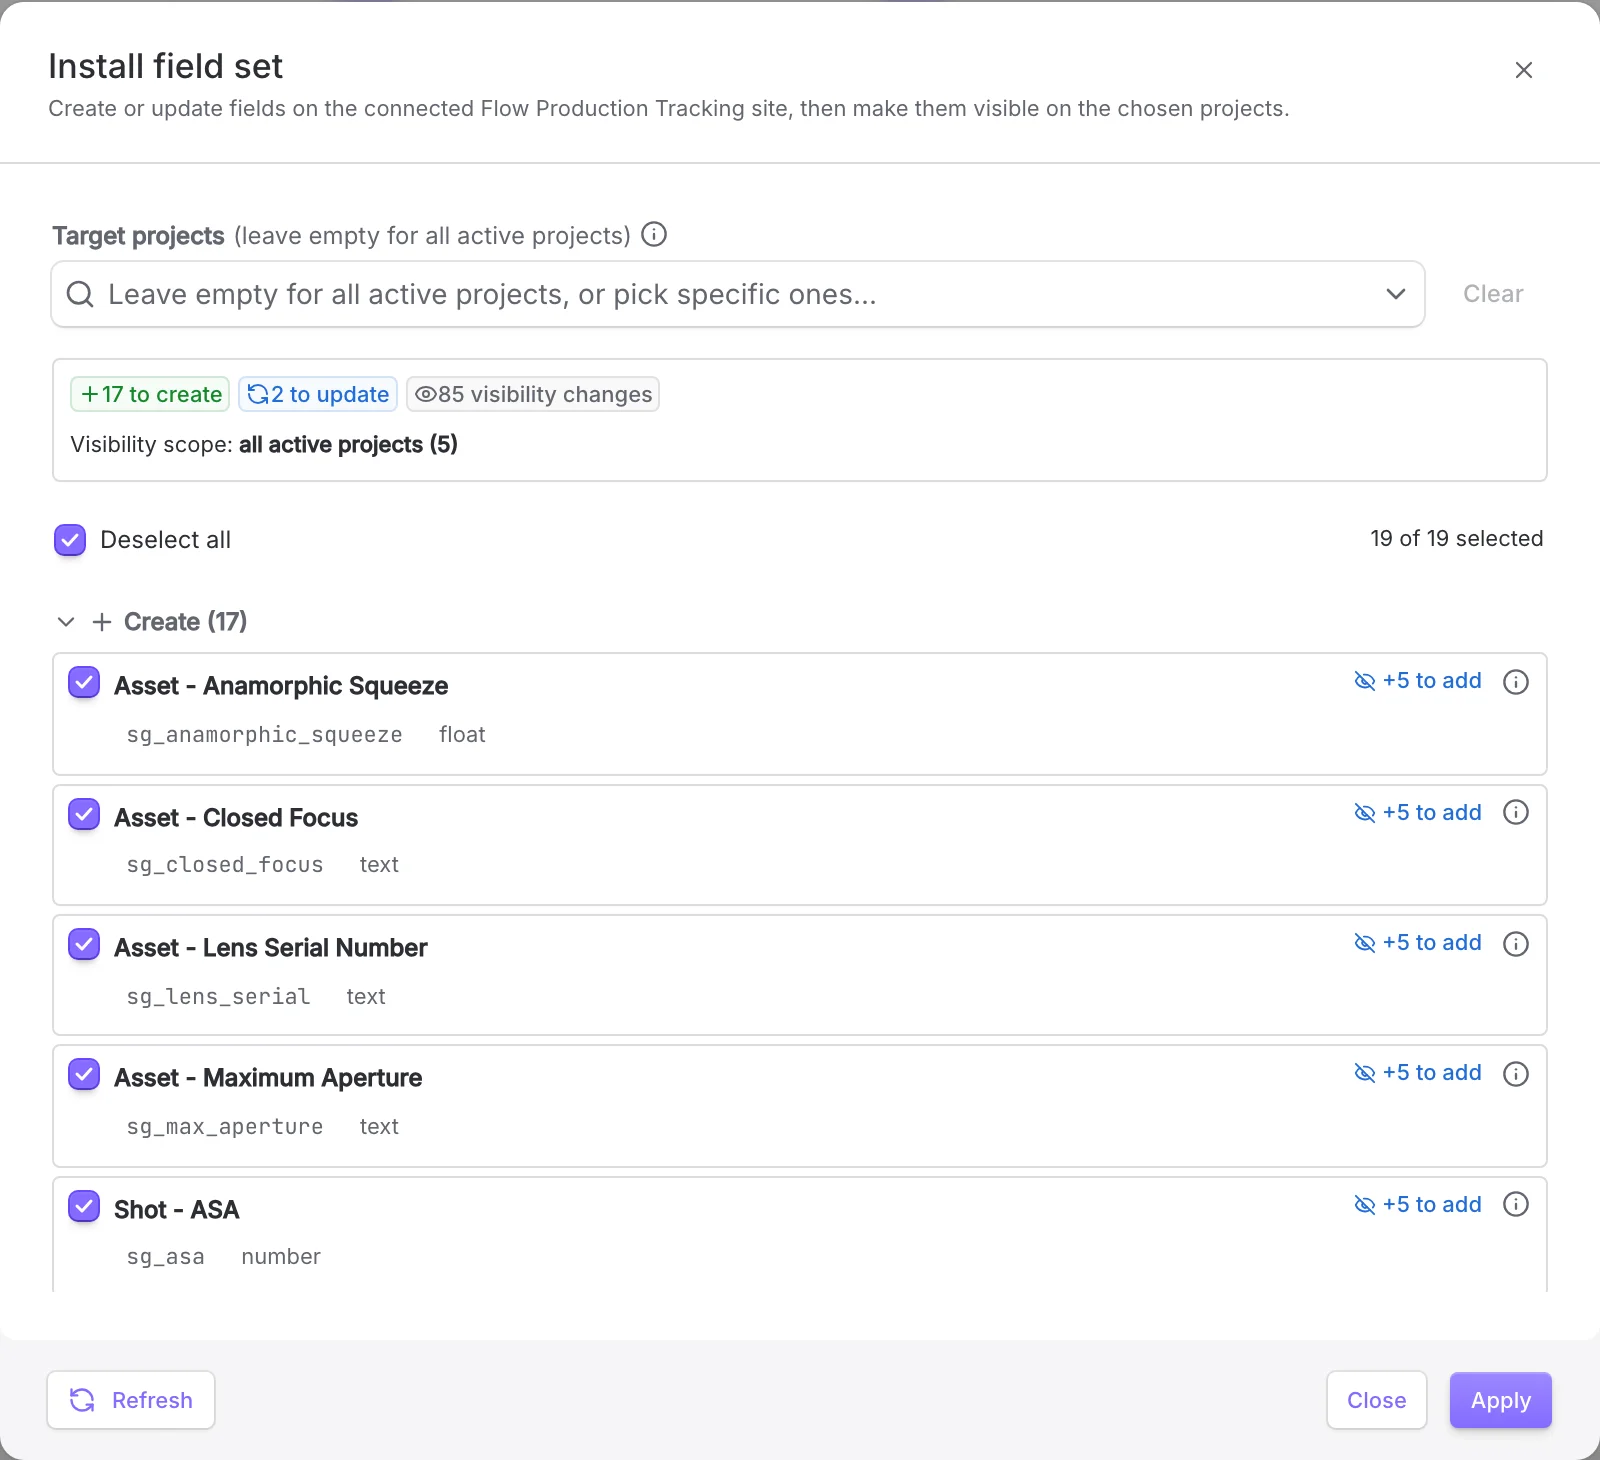Click hidden-eye icon on Maximum Aperture row

point(1365,1073)
